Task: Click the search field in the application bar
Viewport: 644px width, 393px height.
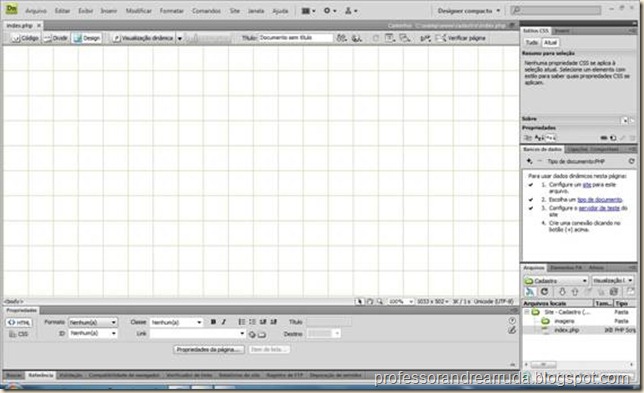Action: 556,10
